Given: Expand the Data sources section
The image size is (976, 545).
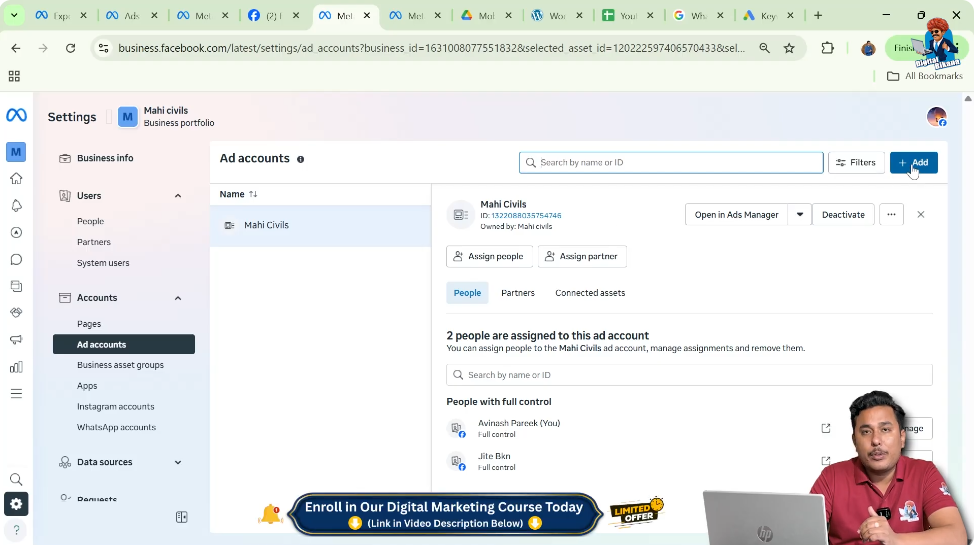Looking at the screenshot, I should (x=178, y=462).
